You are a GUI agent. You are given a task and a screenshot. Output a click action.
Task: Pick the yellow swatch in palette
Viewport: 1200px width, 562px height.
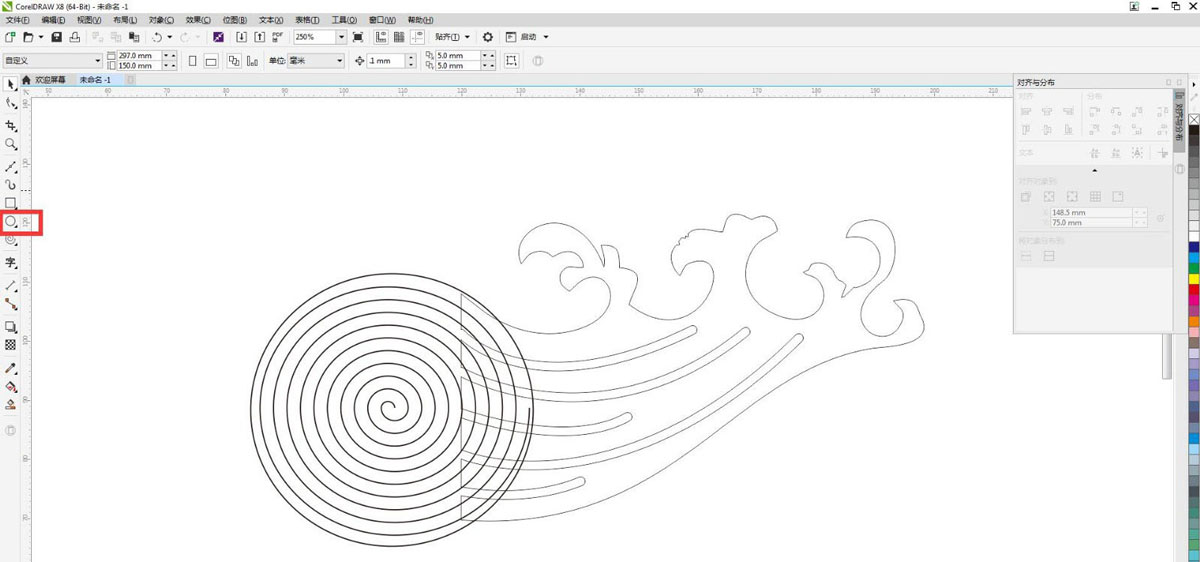(x=1194, y=278)
